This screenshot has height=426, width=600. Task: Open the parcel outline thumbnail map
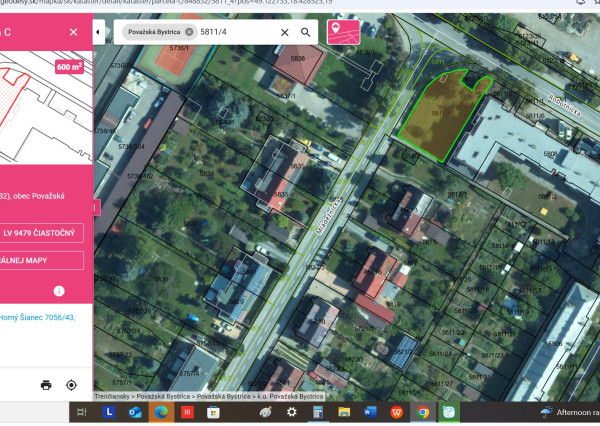[x=46, y=108]
